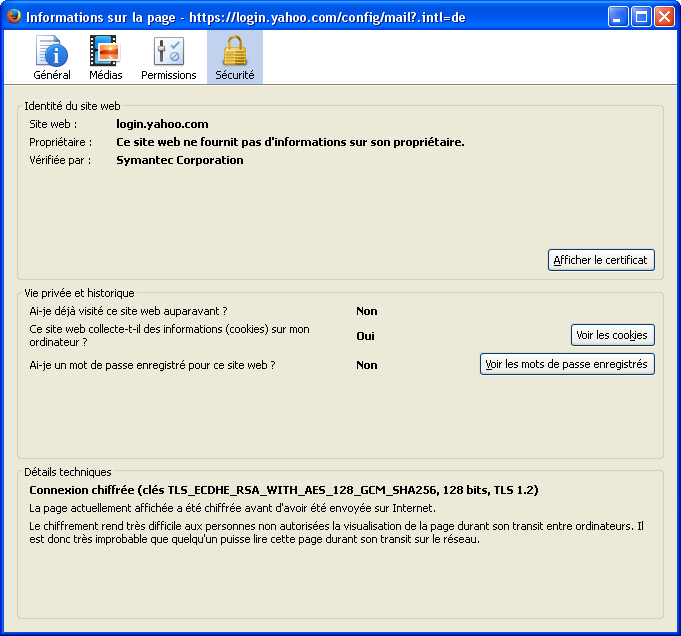Click 'Ce site web collecte-t-il' cookies question
681x636 pixels.
coord(169,336)
